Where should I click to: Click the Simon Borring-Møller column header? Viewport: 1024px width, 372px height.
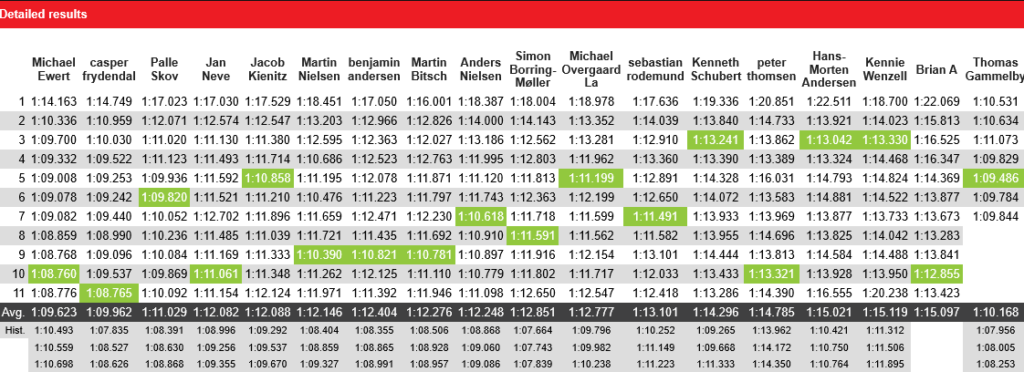(534, 69)
